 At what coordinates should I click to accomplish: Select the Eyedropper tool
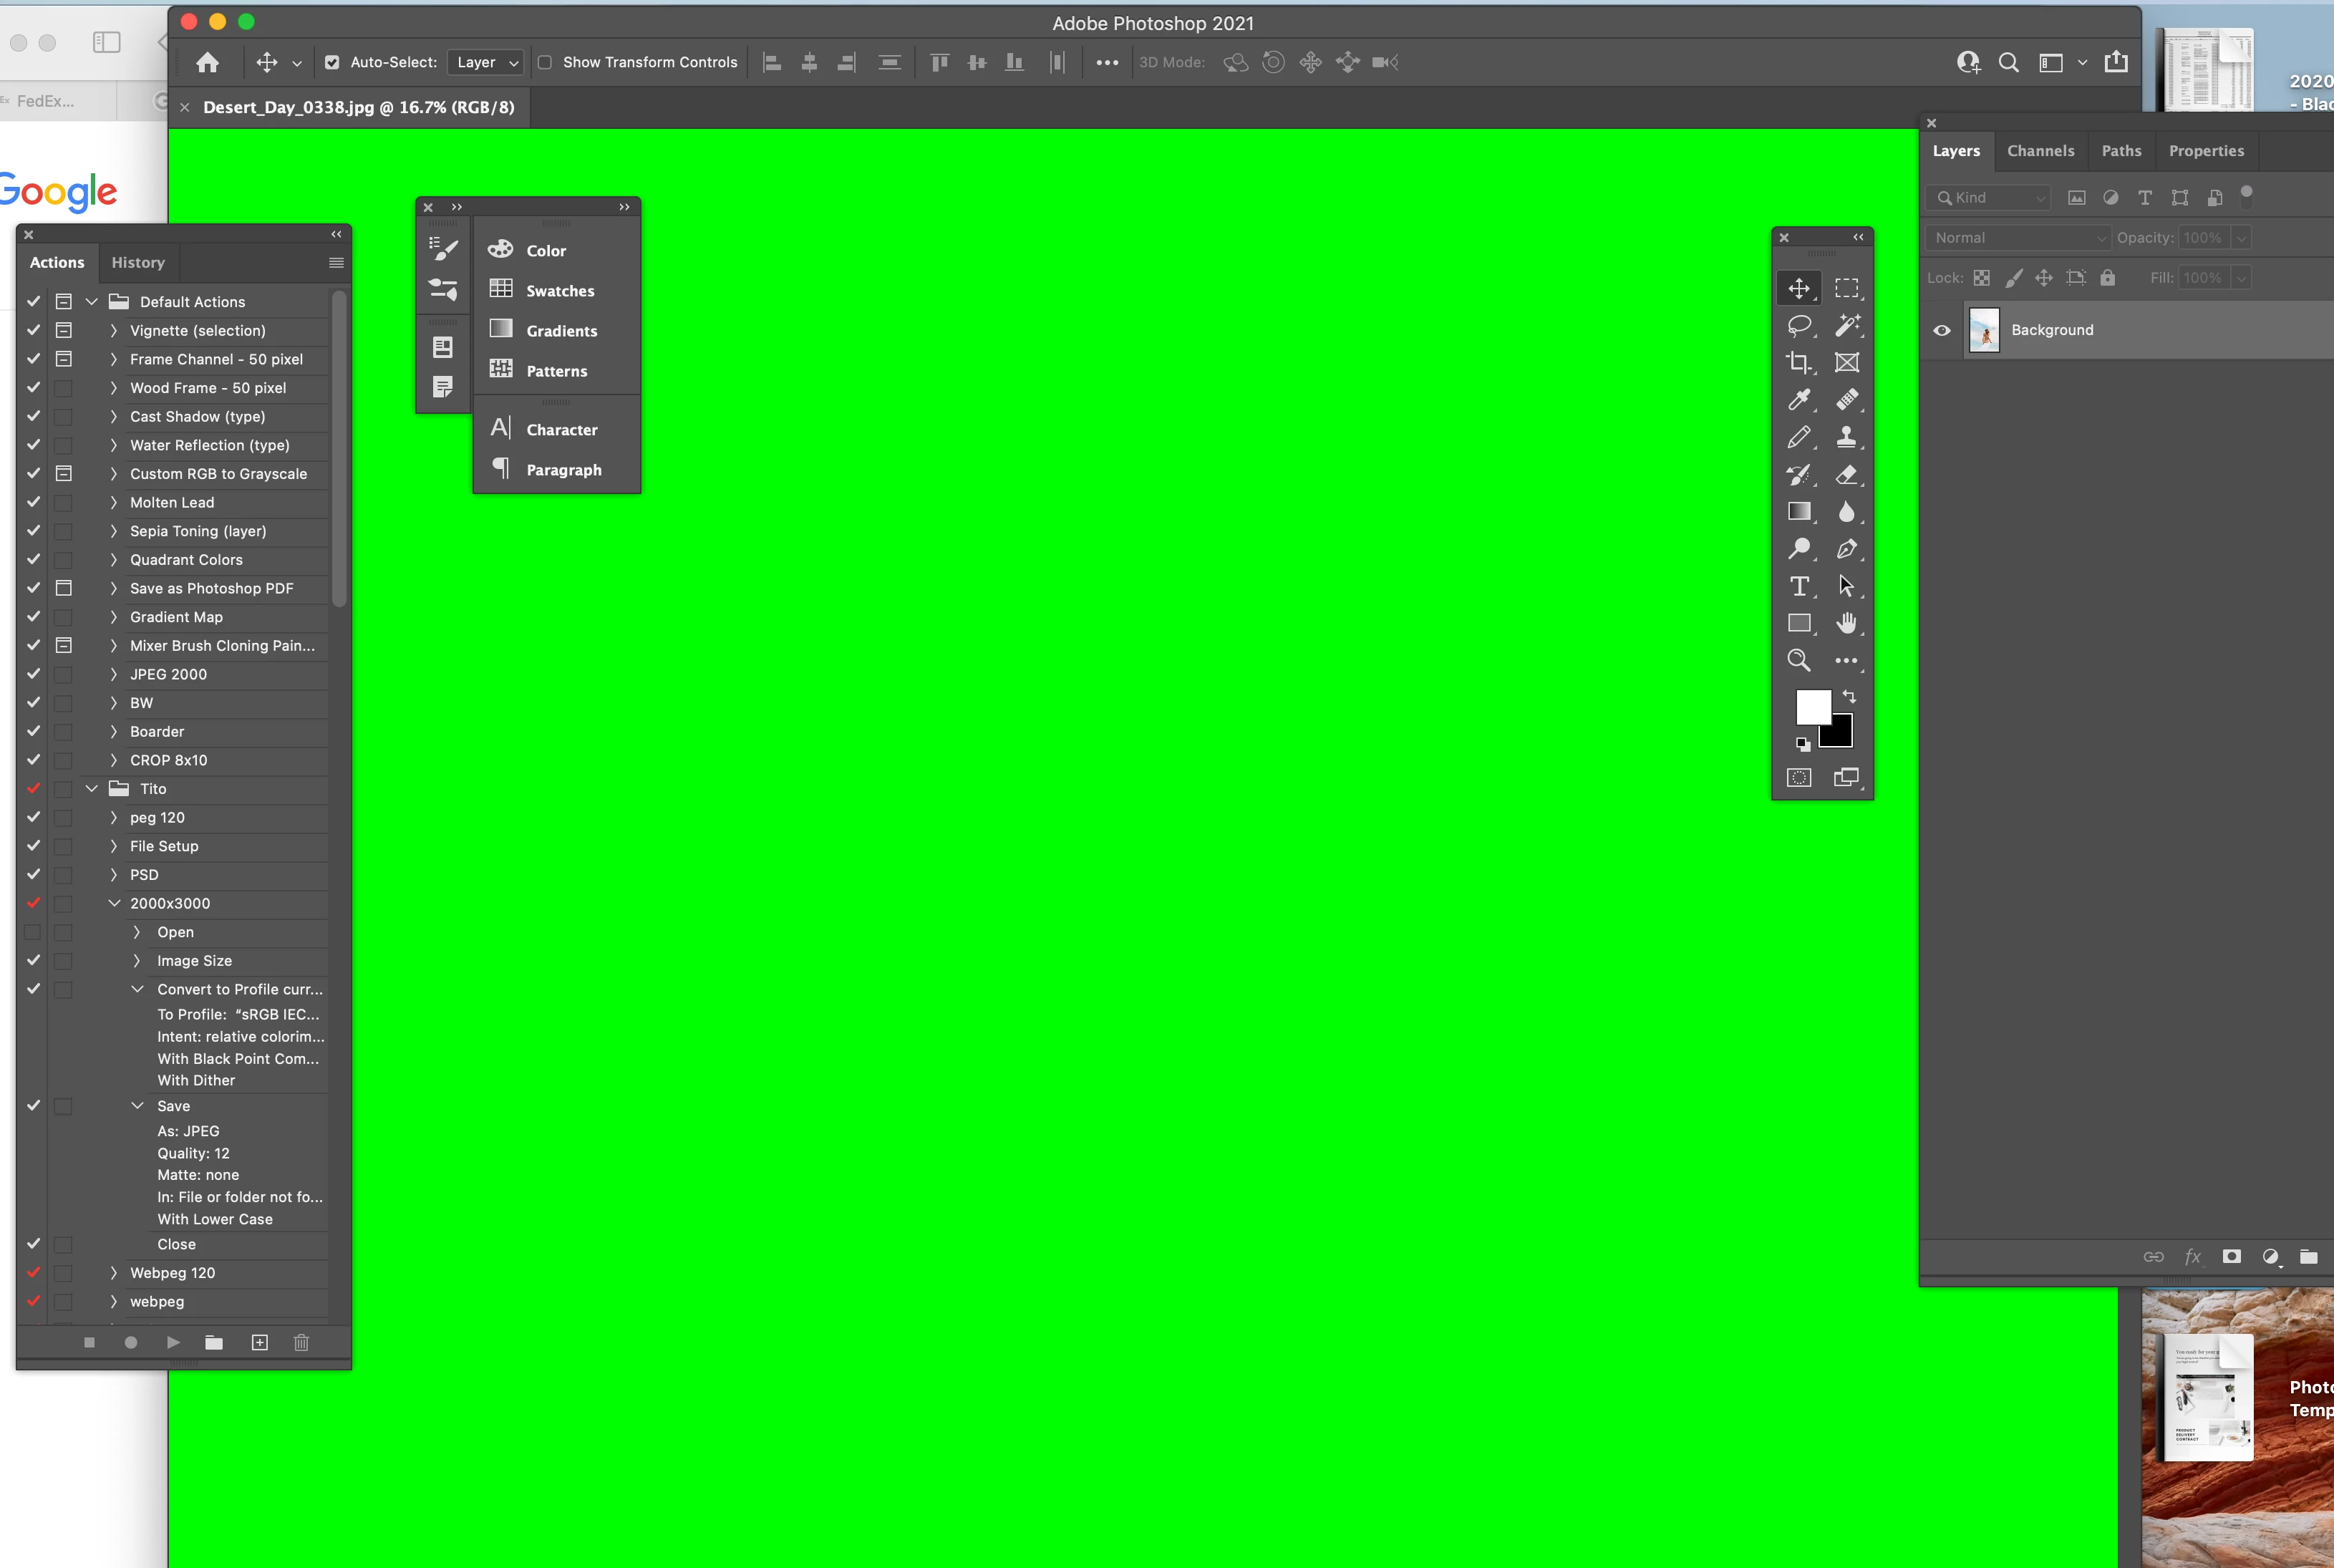pos(1798,400)
